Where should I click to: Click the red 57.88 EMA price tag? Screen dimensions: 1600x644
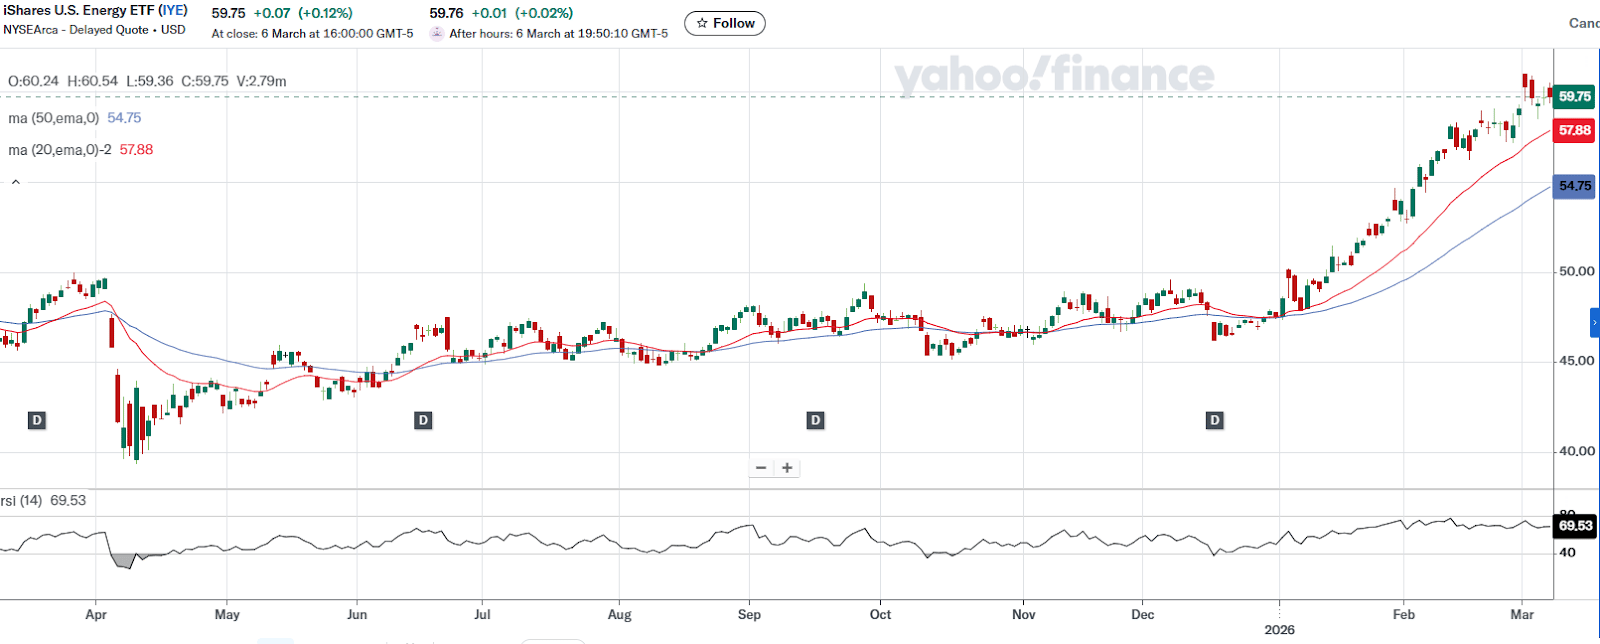click(1574, 130)
